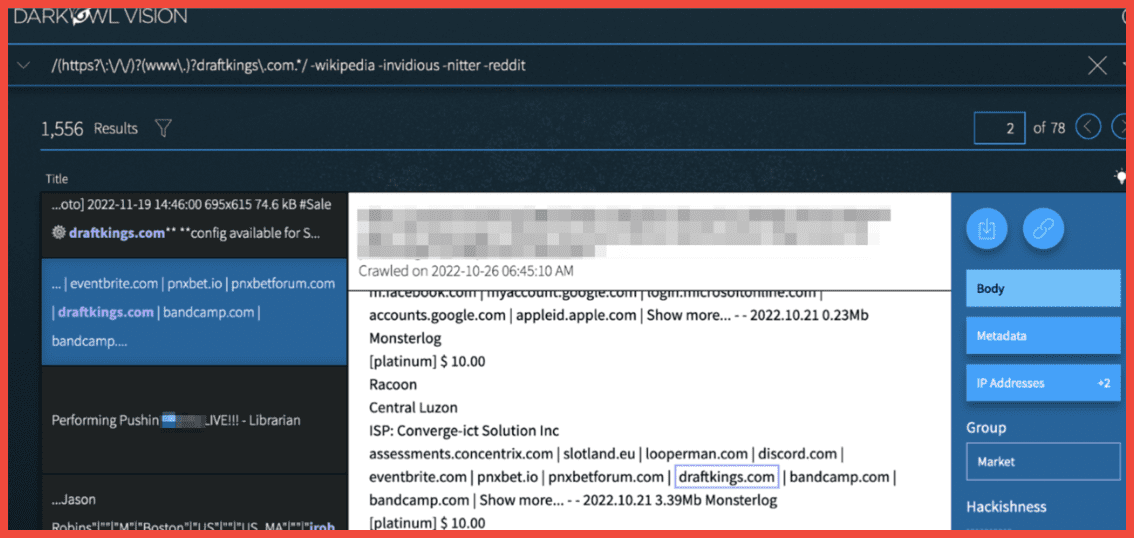Click the 1,556 Results count

[89, 129]
